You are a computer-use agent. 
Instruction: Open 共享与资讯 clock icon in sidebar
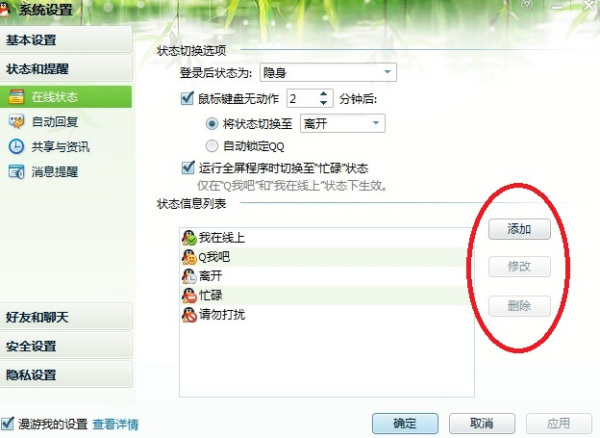coord(16,147)
